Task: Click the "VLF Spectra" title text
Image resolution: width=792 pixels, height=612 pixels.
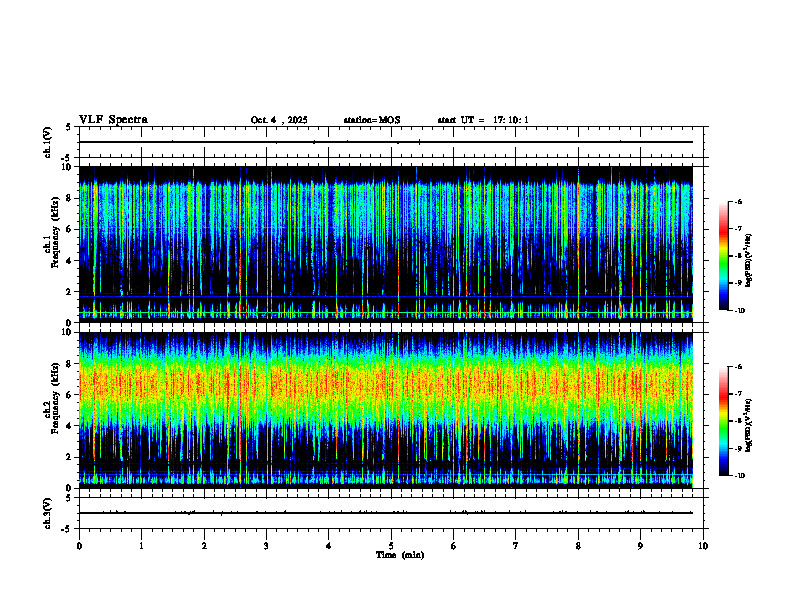Action: 113,119
